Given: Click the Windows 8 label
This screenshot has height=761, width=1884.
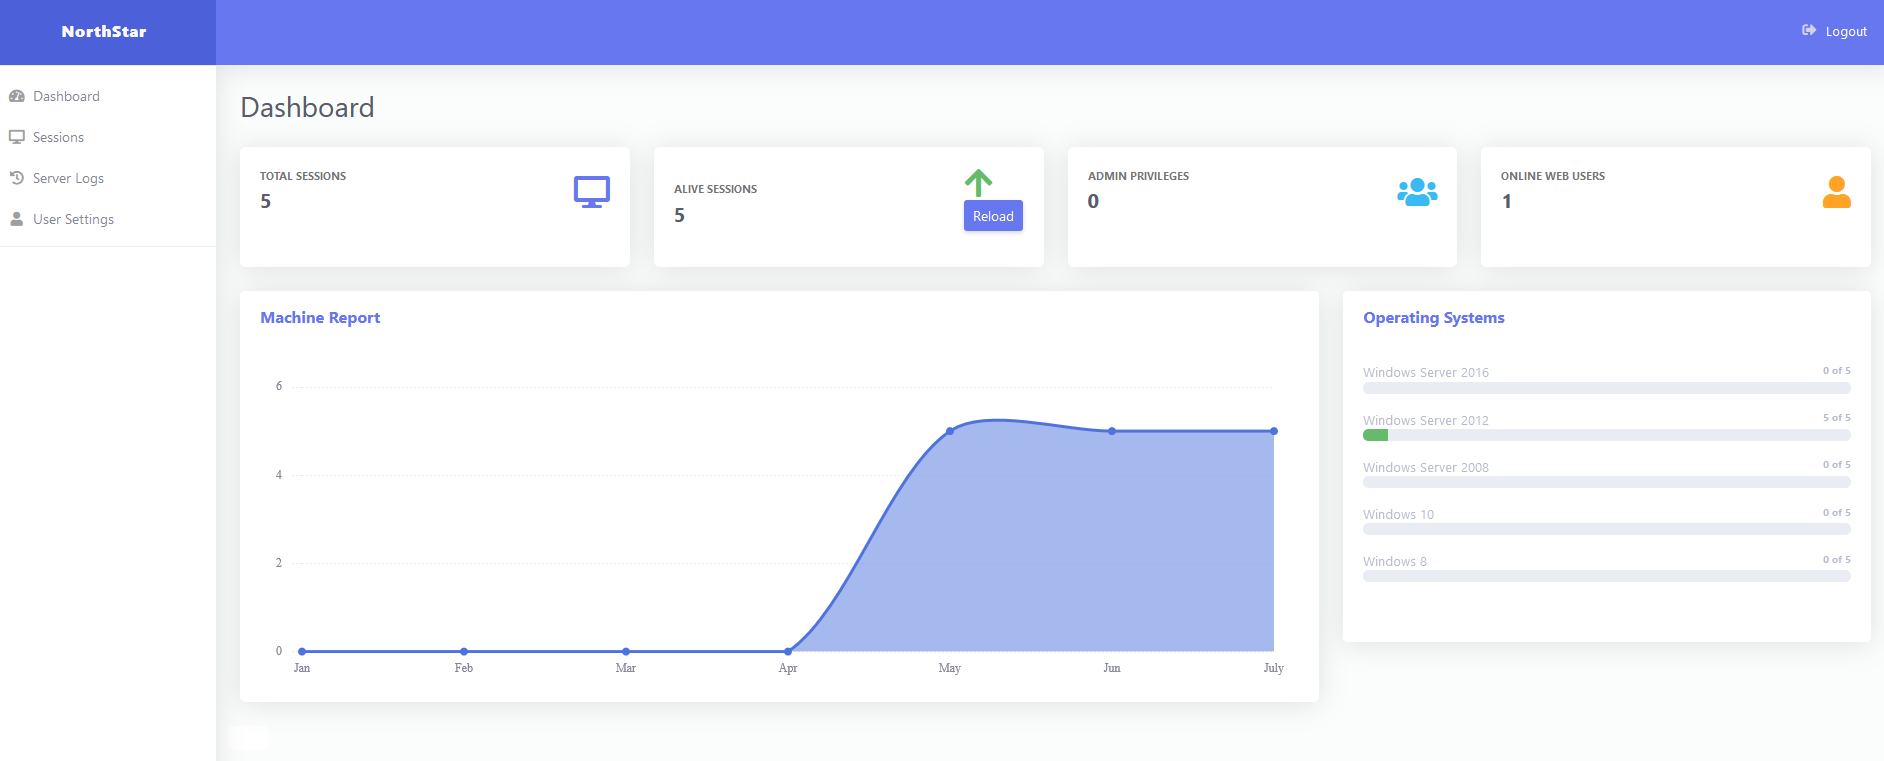Looking at the screenshot, I should (x=1395, y=561).
